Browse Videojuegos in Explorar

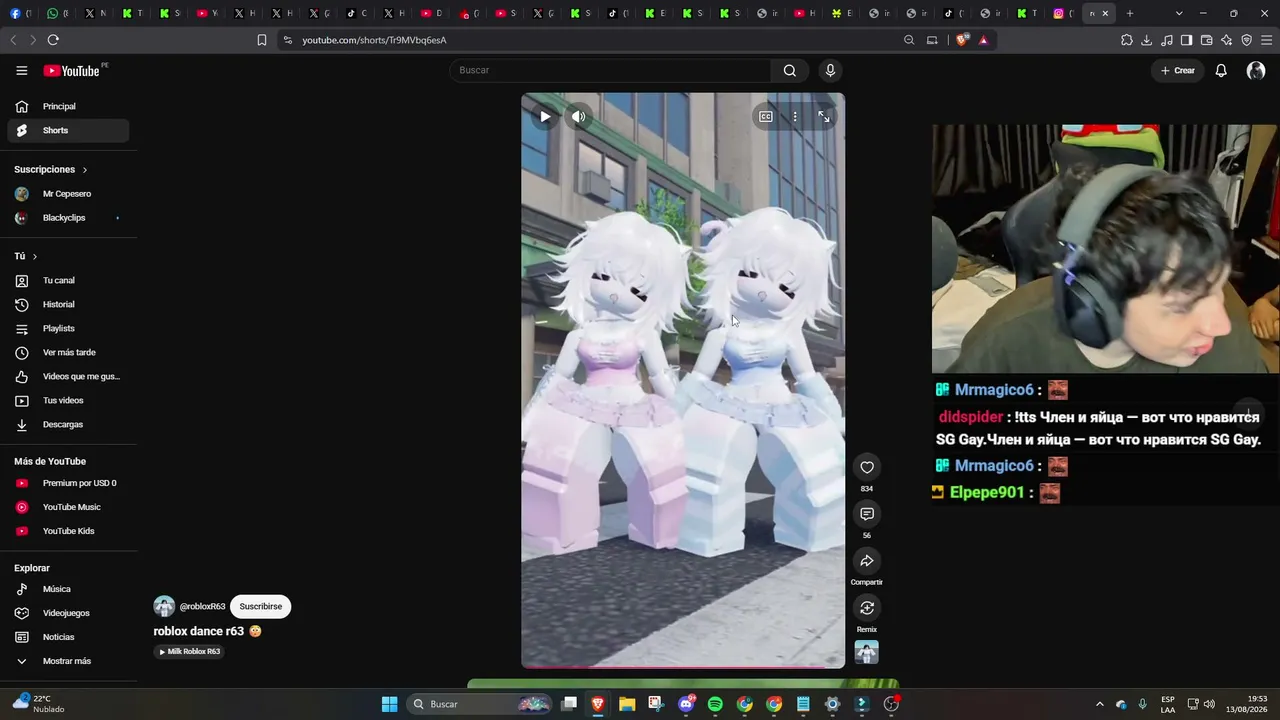click(x=68, y=613)
